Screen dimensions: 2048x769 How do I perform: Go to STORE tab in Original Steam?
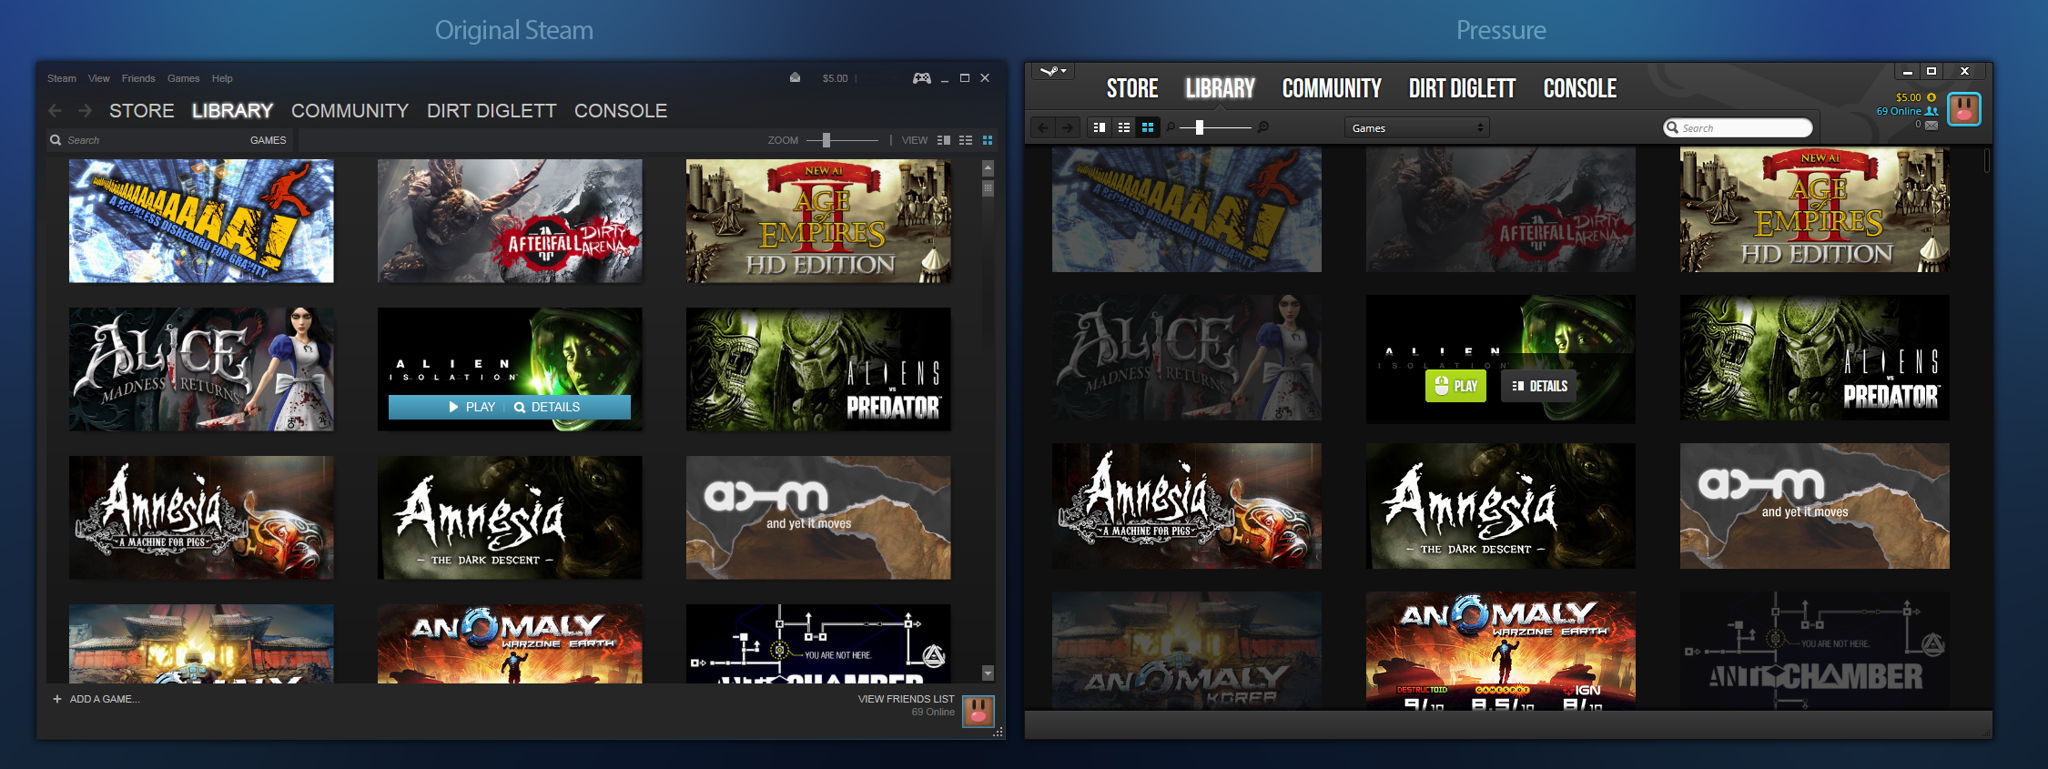coord(141,111)
